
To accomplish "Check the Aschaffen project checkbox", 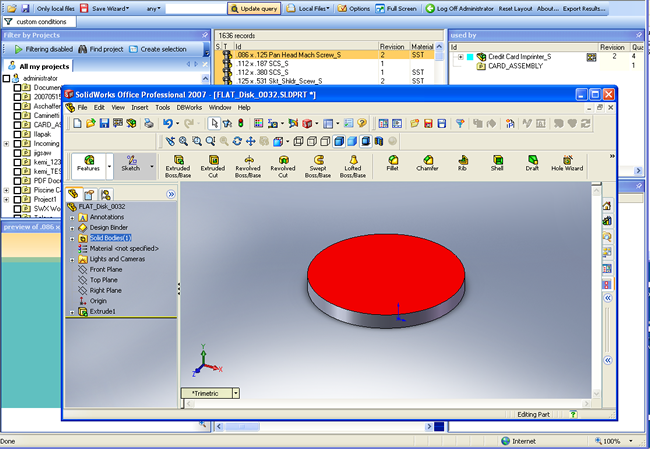I will [x=17, y=107].
